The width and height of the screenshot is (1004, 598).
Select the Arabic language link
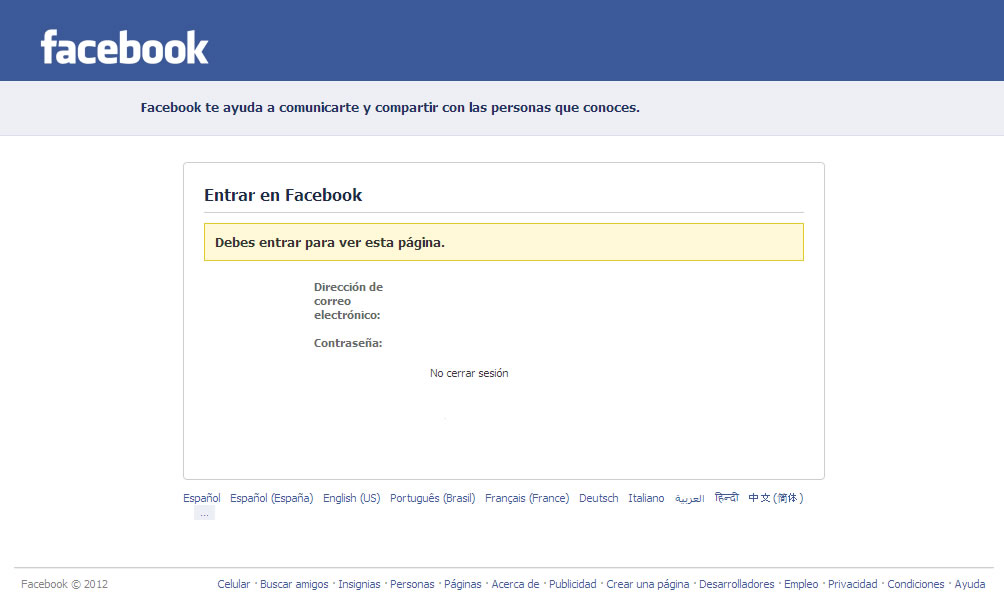[690, 498]
